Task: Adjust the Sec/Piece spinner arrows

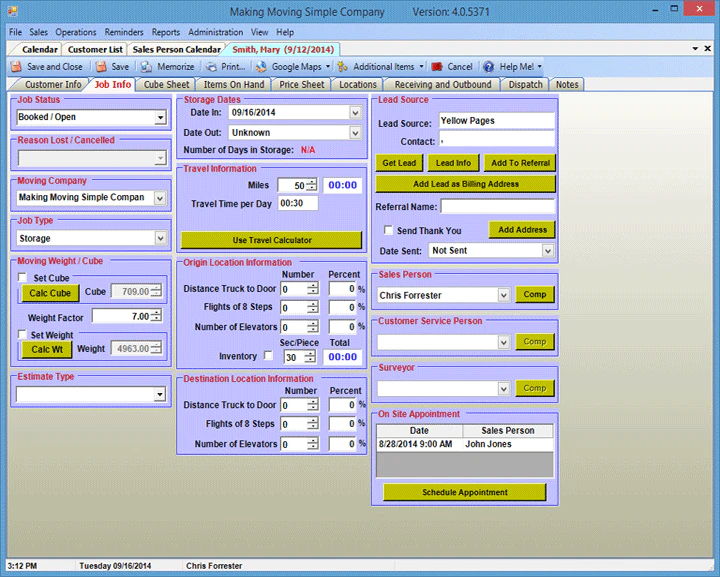Action: (310, 357)
